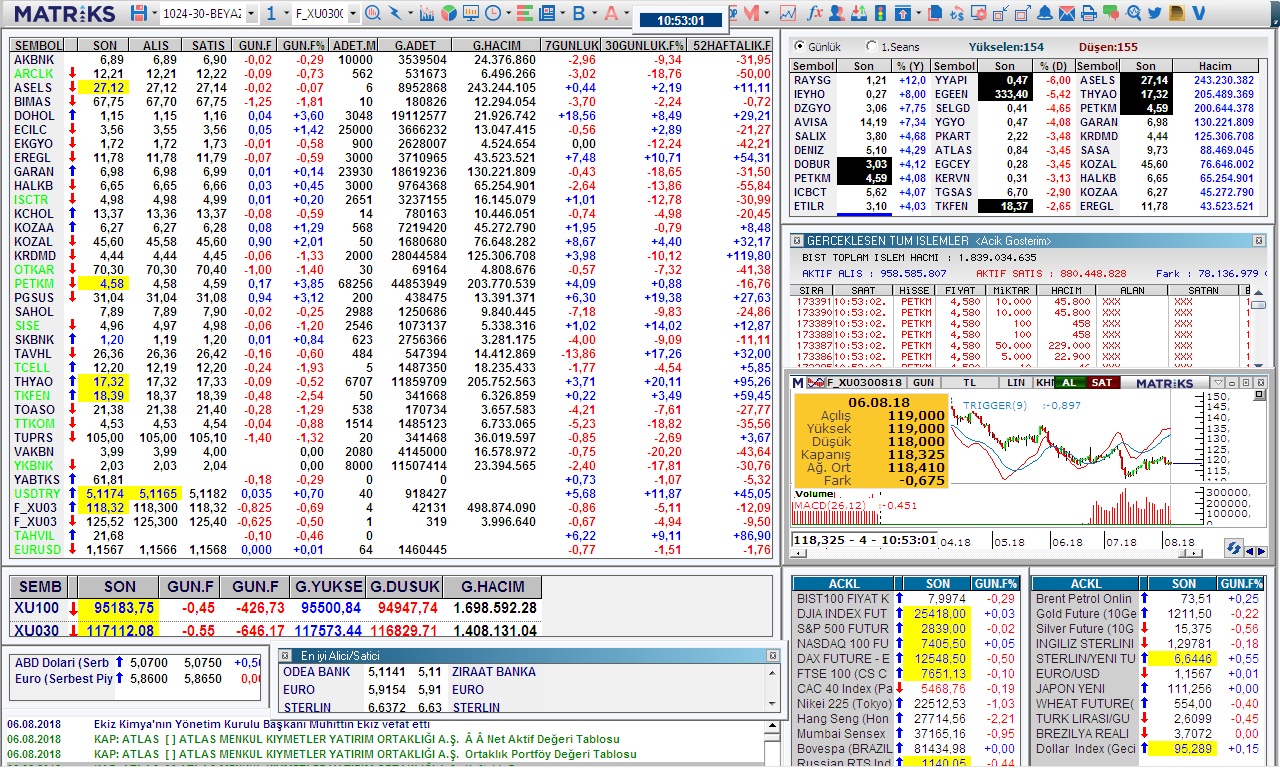Click the colored pie chart icon

point(449,13)
